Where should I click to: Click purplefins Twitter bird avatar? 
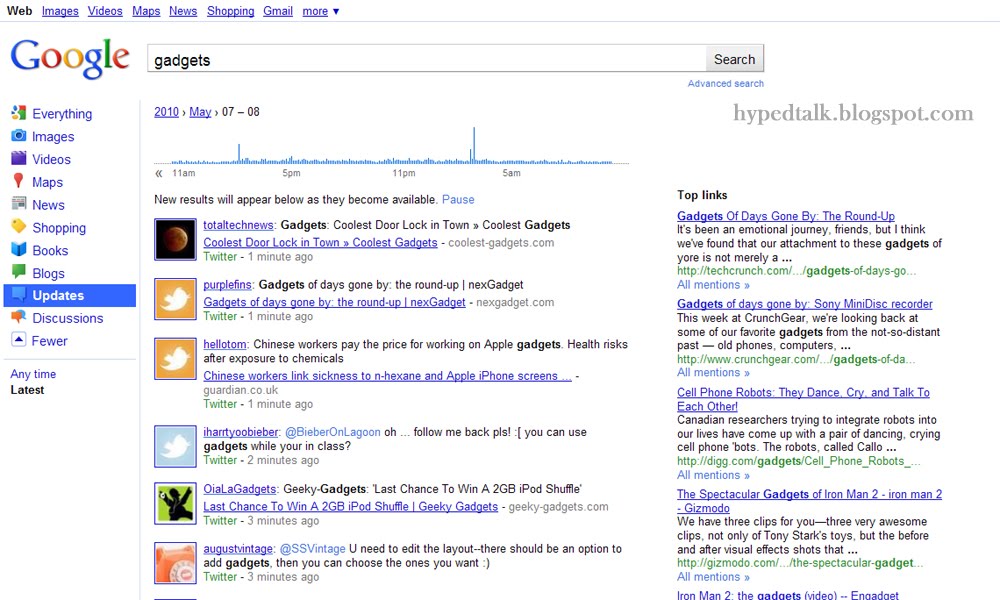175,299
